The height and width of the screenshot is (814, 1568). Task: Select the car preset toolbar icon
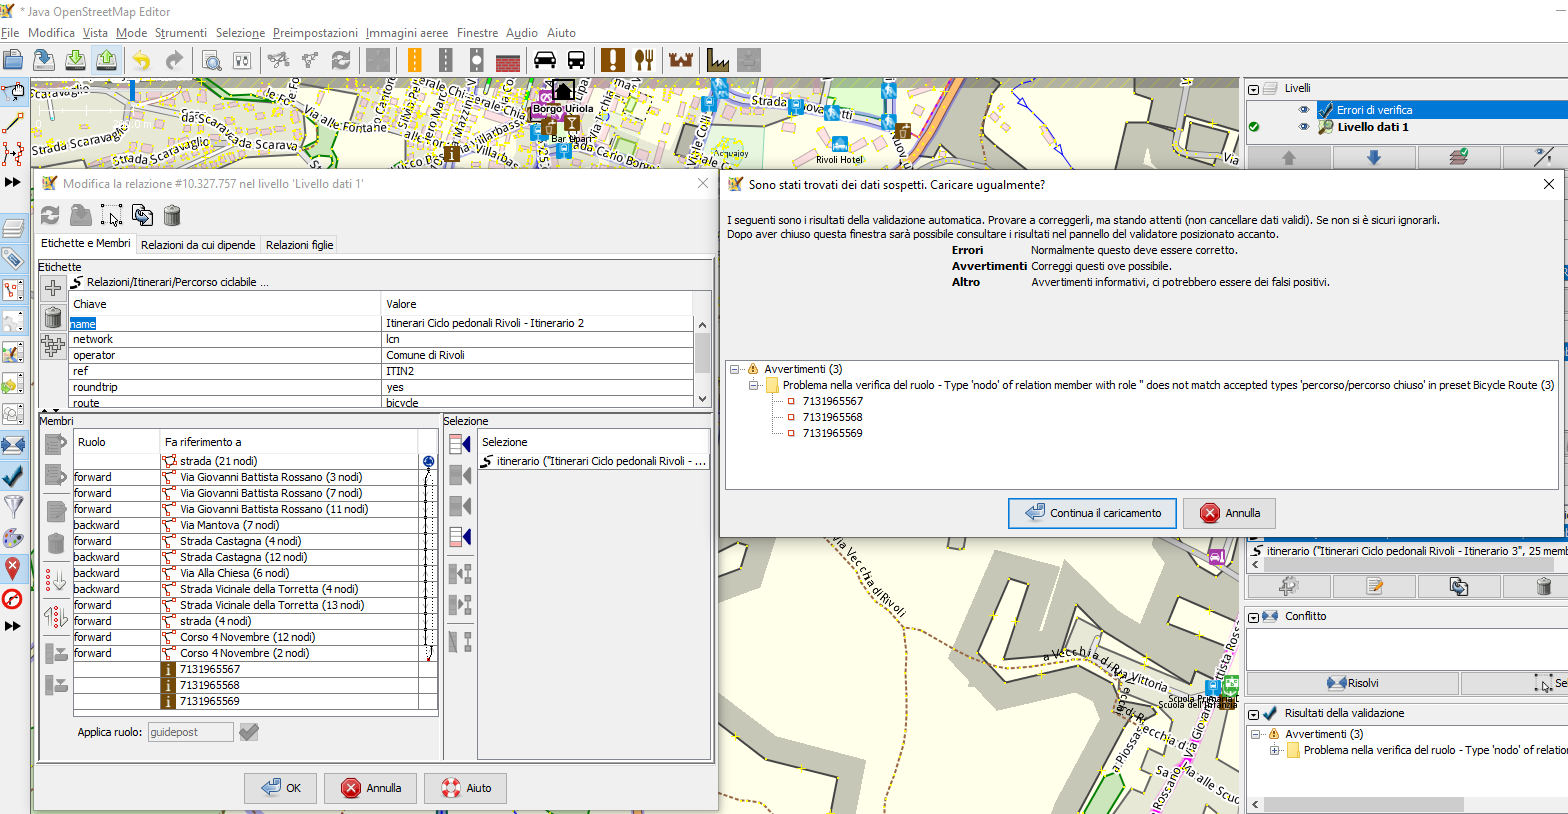pos(545,60)
